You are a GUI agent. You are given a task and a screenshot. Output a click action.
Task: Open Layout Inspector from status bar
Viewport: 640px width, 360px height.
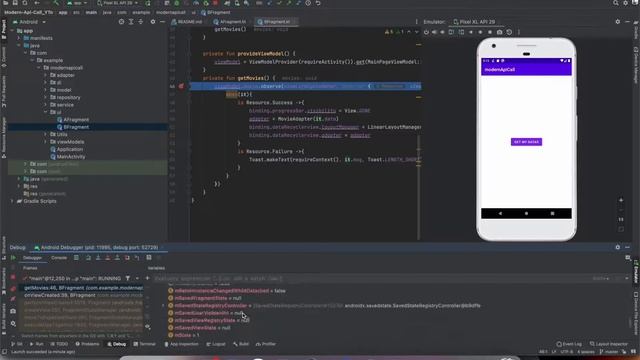[609, 344]
